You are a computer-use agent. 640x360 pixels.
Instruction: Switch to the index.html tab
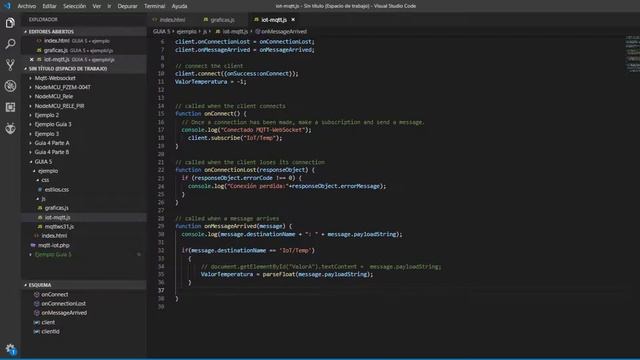(x=172, y=20)
